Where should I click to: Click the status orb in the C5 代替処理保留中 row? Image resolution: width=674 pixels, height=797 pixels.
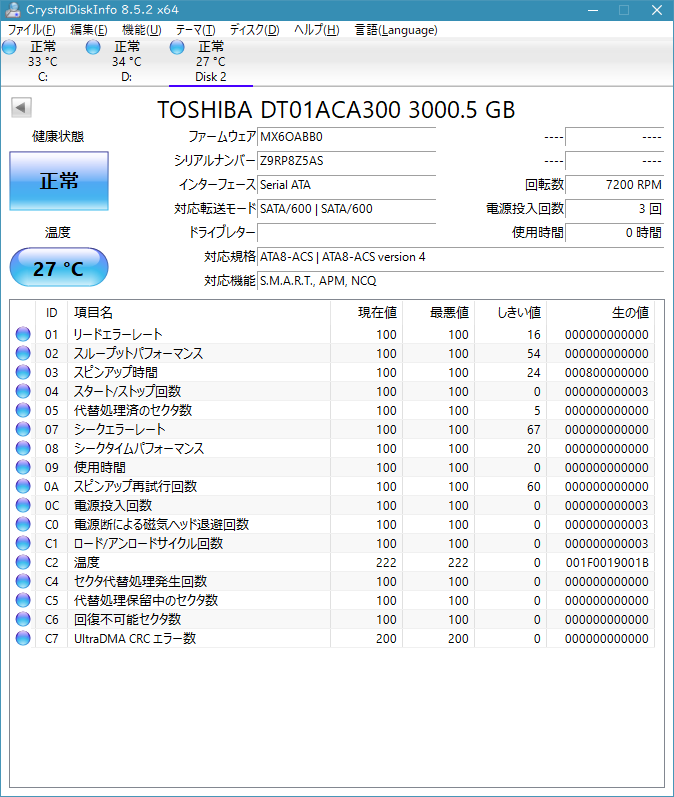click(x=23, y=600)
